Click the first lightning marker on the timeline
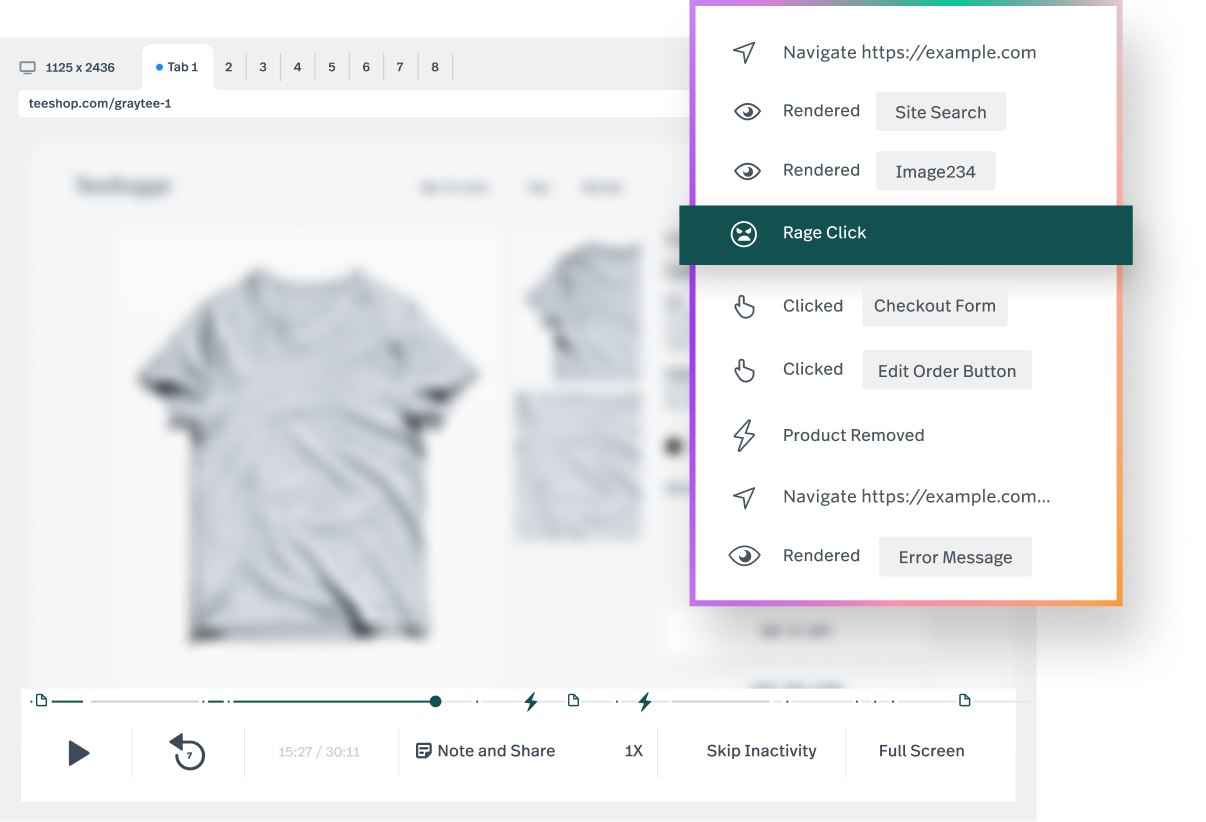This screenshot has height=822, width=1206. pos(531,702)
